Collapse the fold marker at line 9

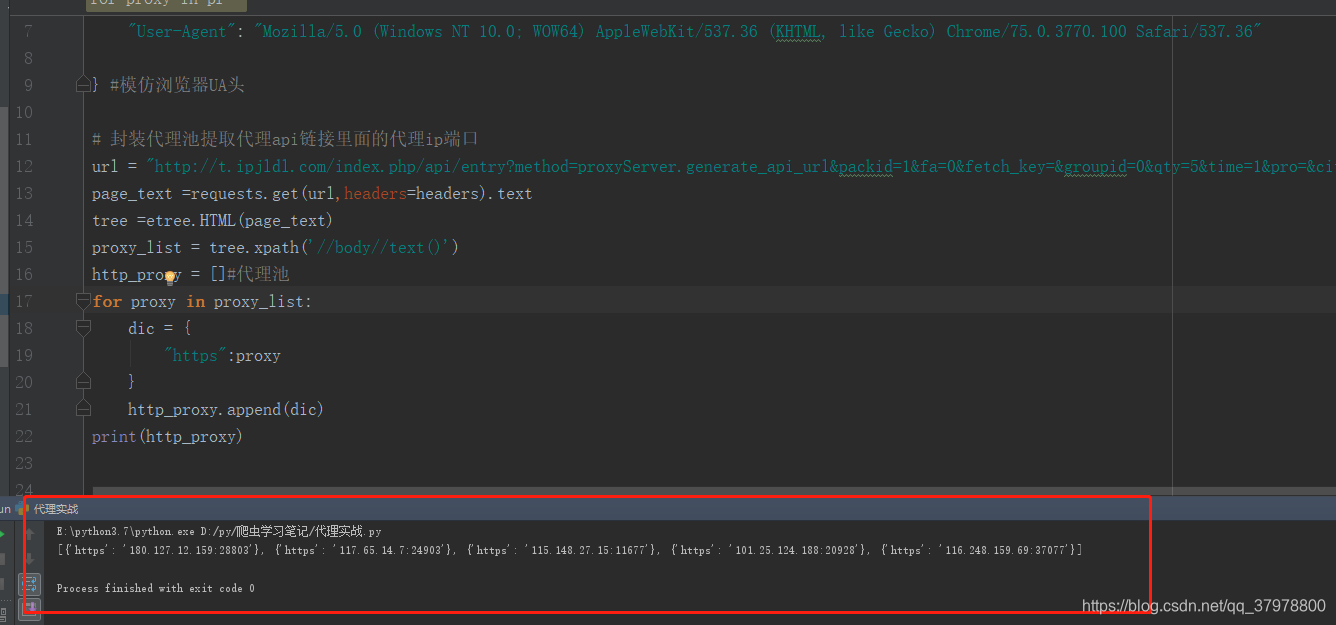click(83, 85)
